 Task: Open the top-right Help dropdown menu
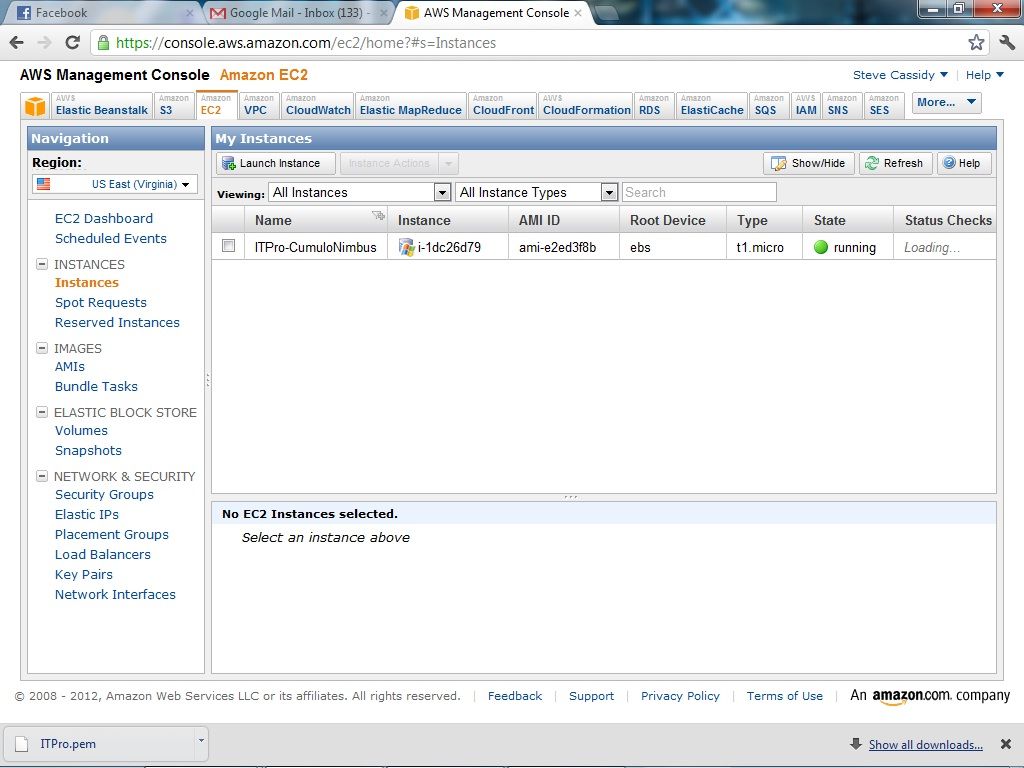[x=985, y=75]
